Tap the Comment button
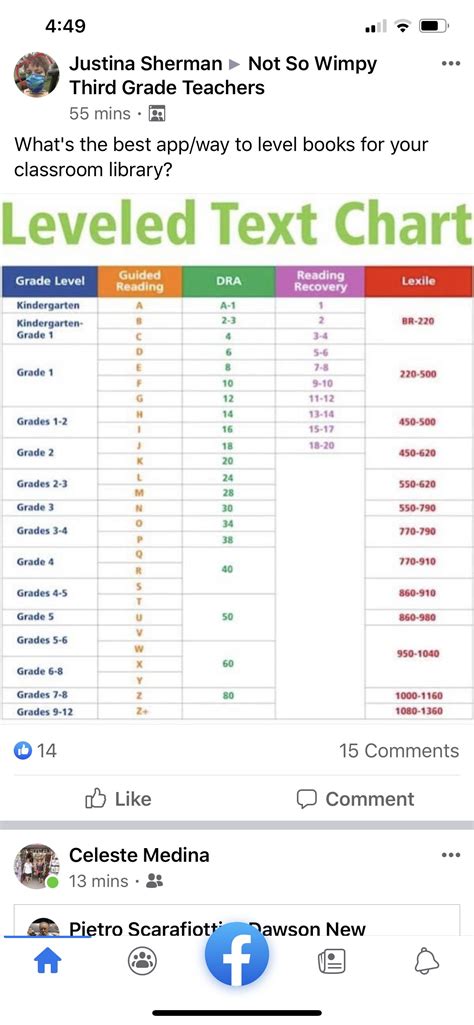 click(355, 799)
